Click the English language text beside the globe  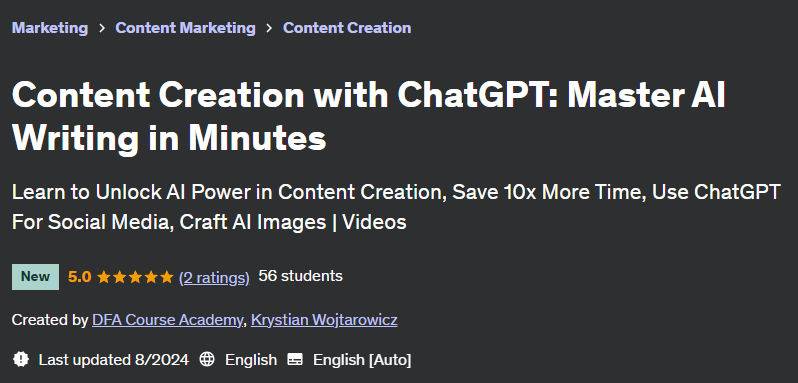251,360
